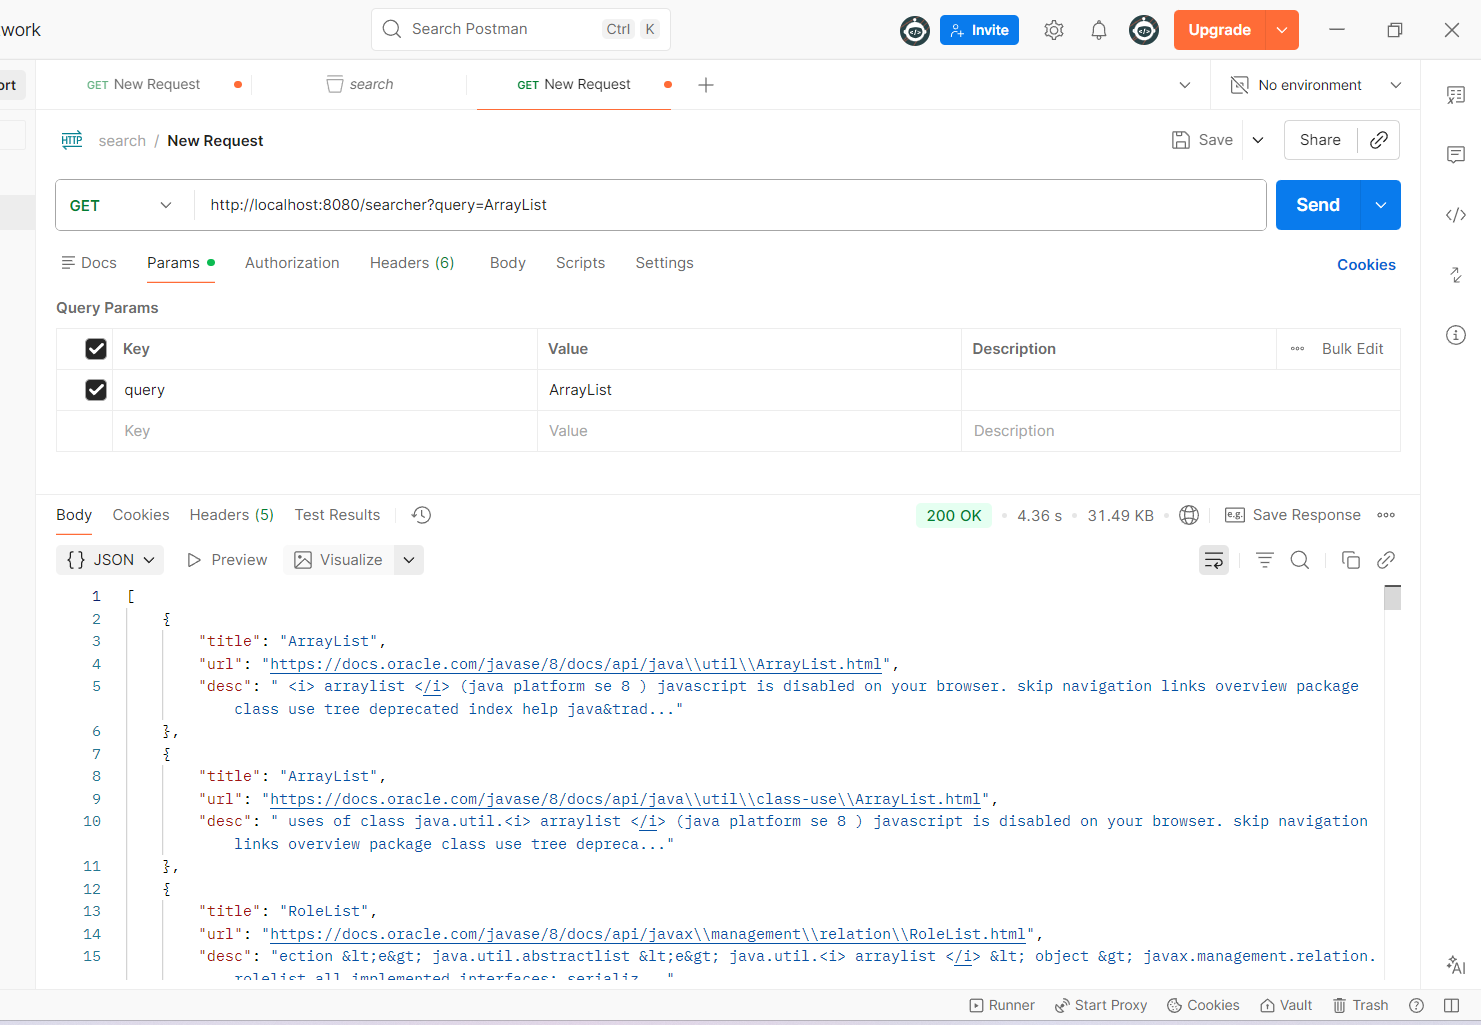Uncheck the select-all params checkbox

(x=96, y=349)
